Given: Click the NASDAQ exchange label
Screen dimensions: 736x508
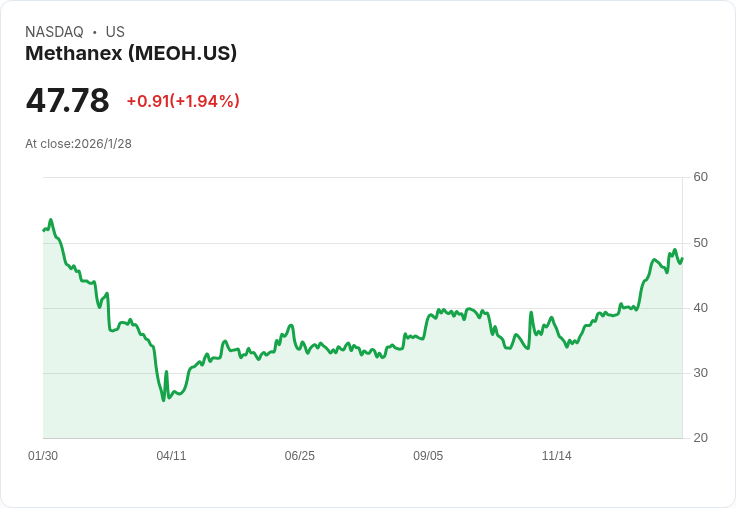Looking at the screenshot, I should (54, 32).
